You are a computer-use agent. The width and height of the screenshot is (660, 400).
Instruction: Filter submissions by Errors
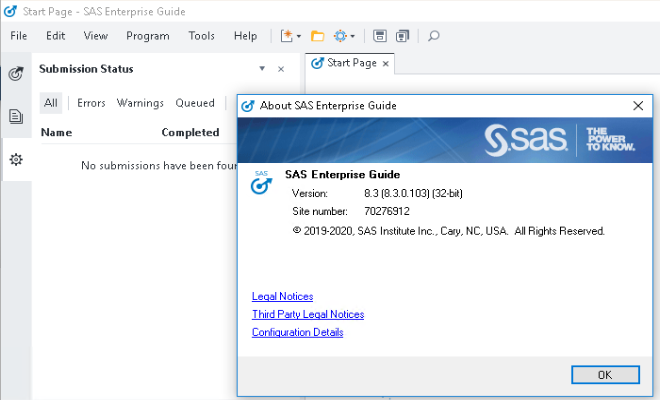point(91,103)
